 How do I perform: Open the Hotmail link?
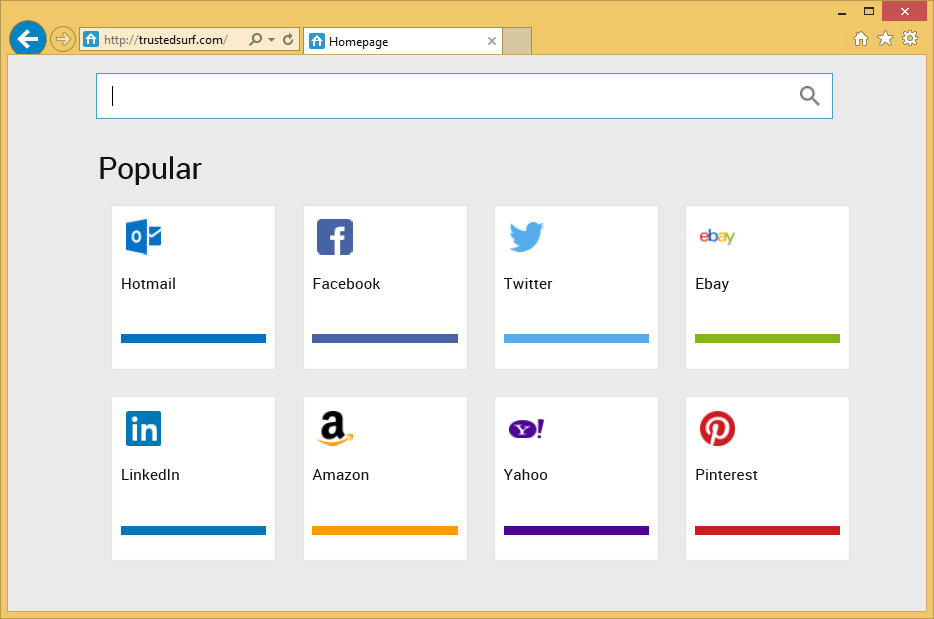pyautogui.click(x=148, y=284)
